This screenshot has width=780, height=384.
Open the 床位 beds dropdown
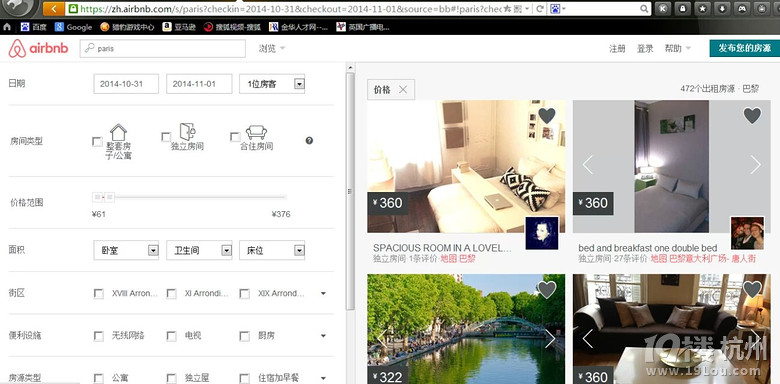point(272,250)
